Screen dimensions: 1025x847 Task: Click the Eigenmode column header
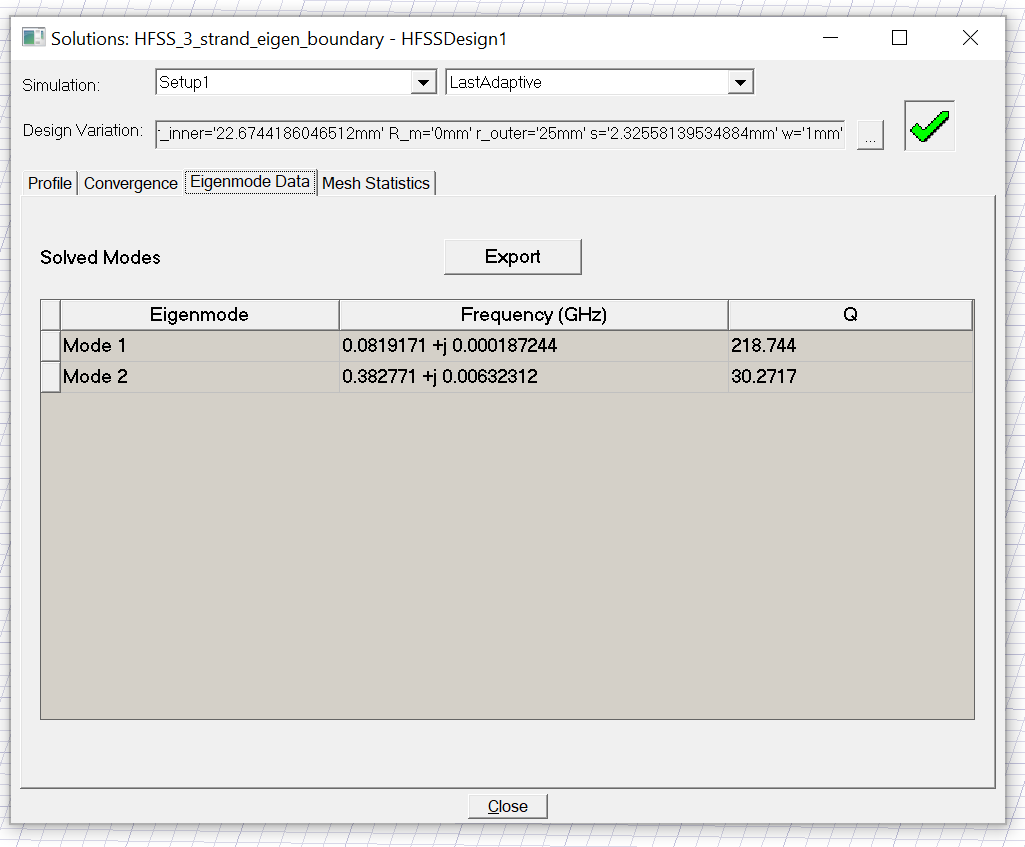tap(199, 315)
